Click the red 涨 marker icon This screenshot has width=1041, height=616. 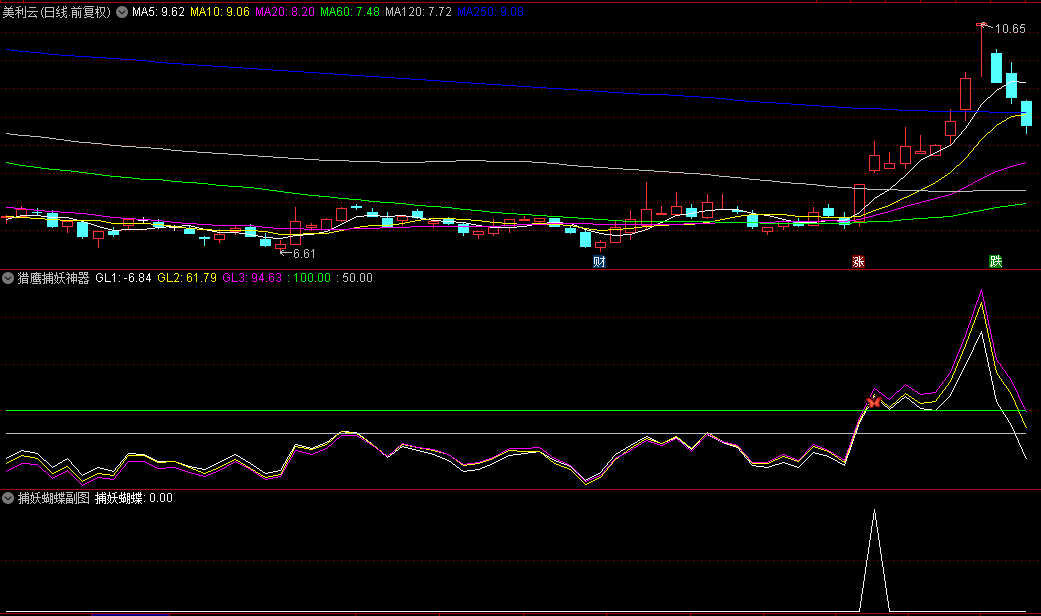[x=857, y=262]
